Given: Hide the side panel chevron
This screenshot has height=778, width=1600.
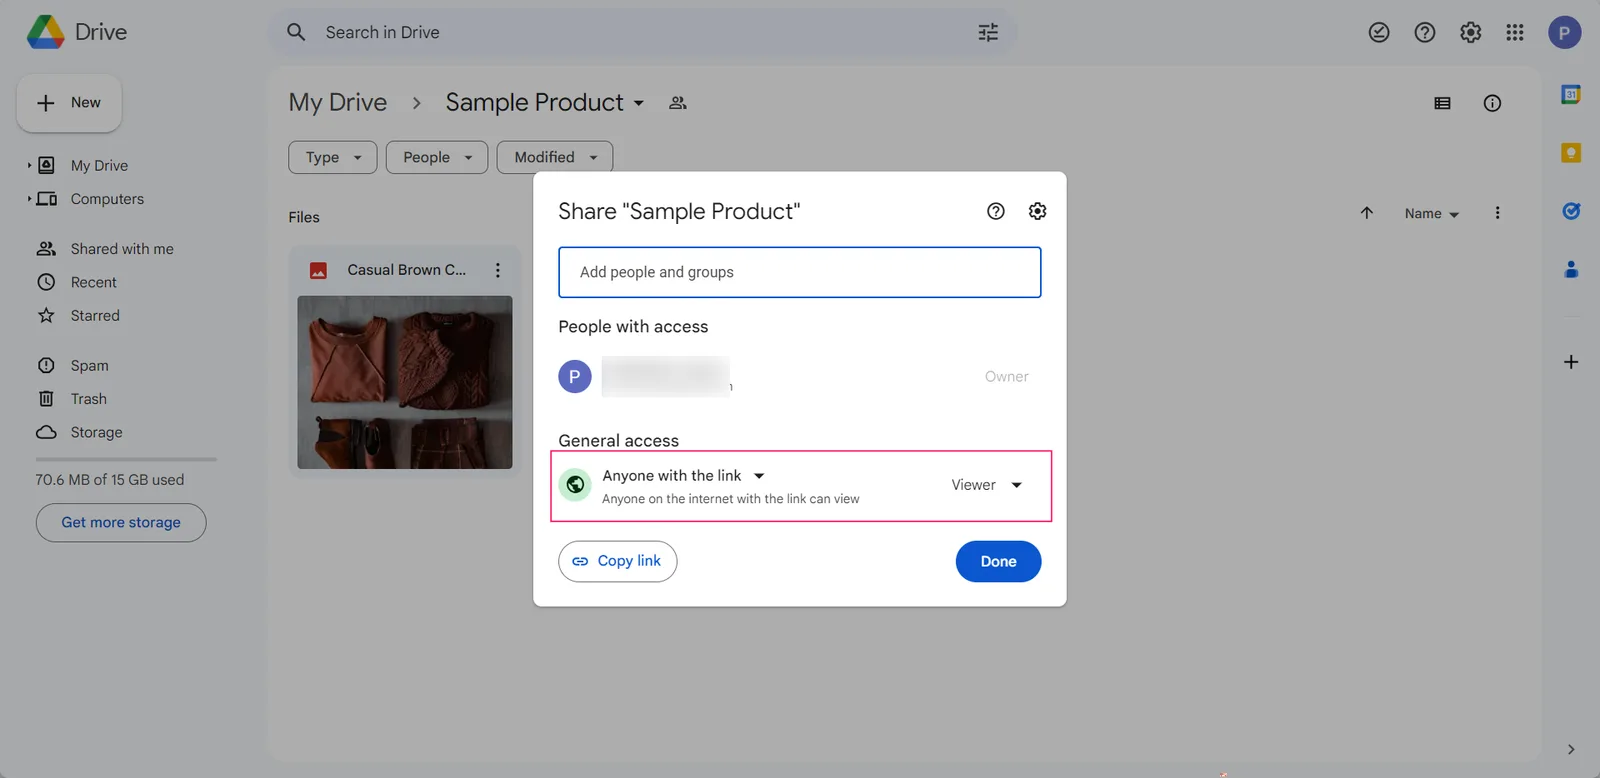Looking at the screenshot, I should (1571, 749).
